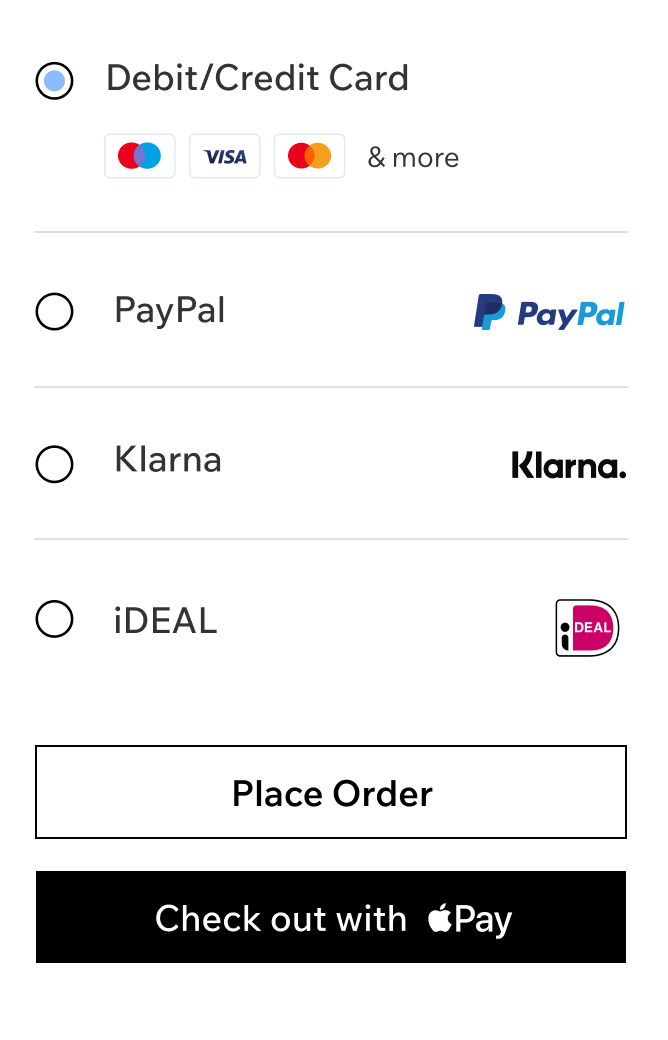Click the '& more' card types text
The image size is (668, 1040).
pos(413,158)
